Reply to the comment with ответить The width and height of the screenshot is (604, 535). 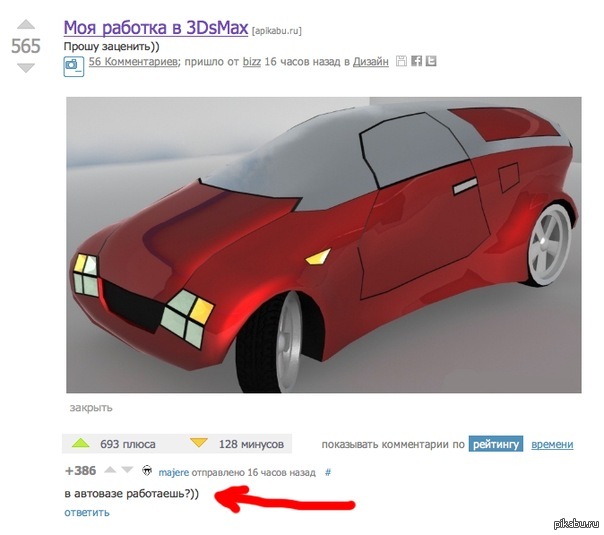pyautogui.click(x=87, y=512)
